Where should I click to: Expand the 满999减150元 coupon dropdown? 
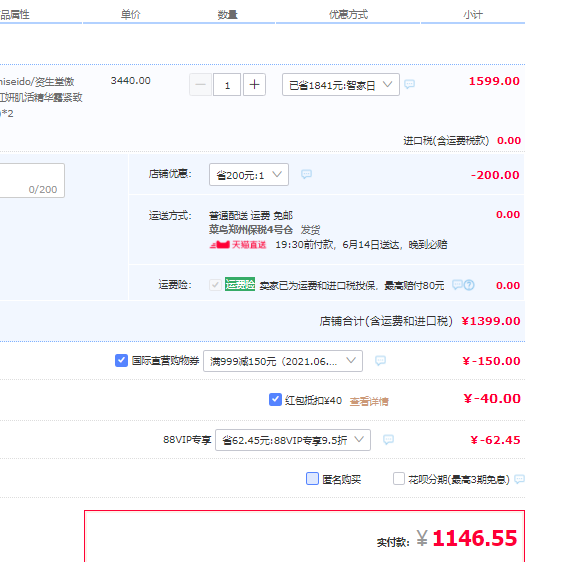point(283,361)
